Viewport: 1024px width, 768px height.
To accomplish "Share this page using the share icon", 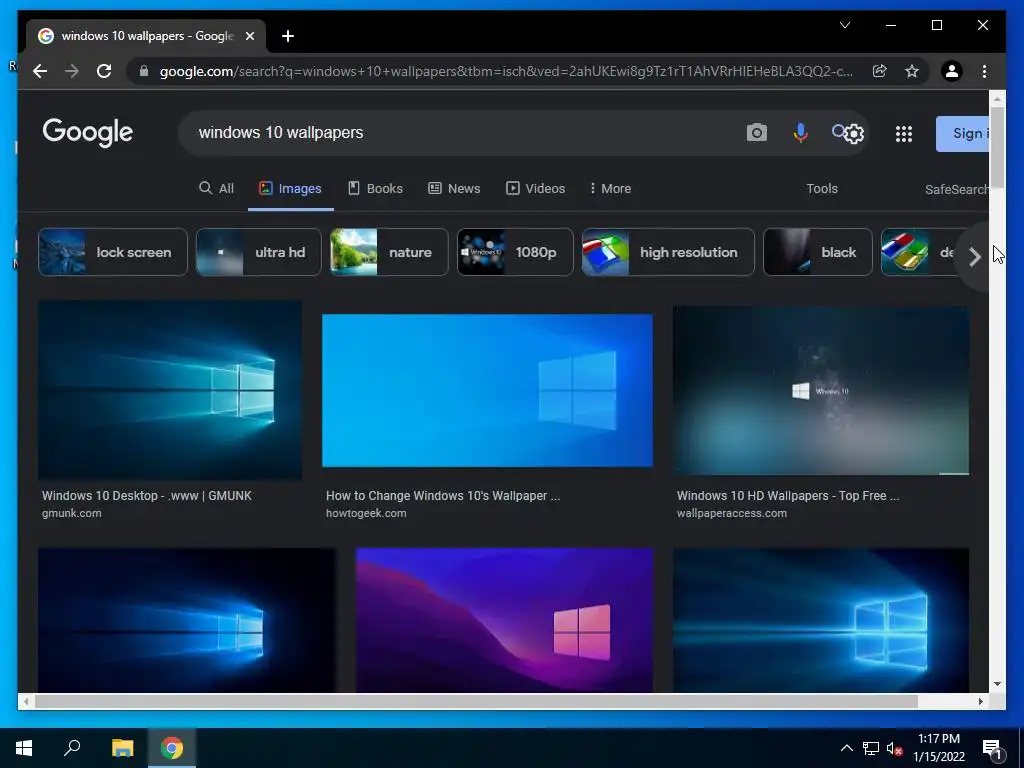I will pyautogui.click(x=880, y=71).
